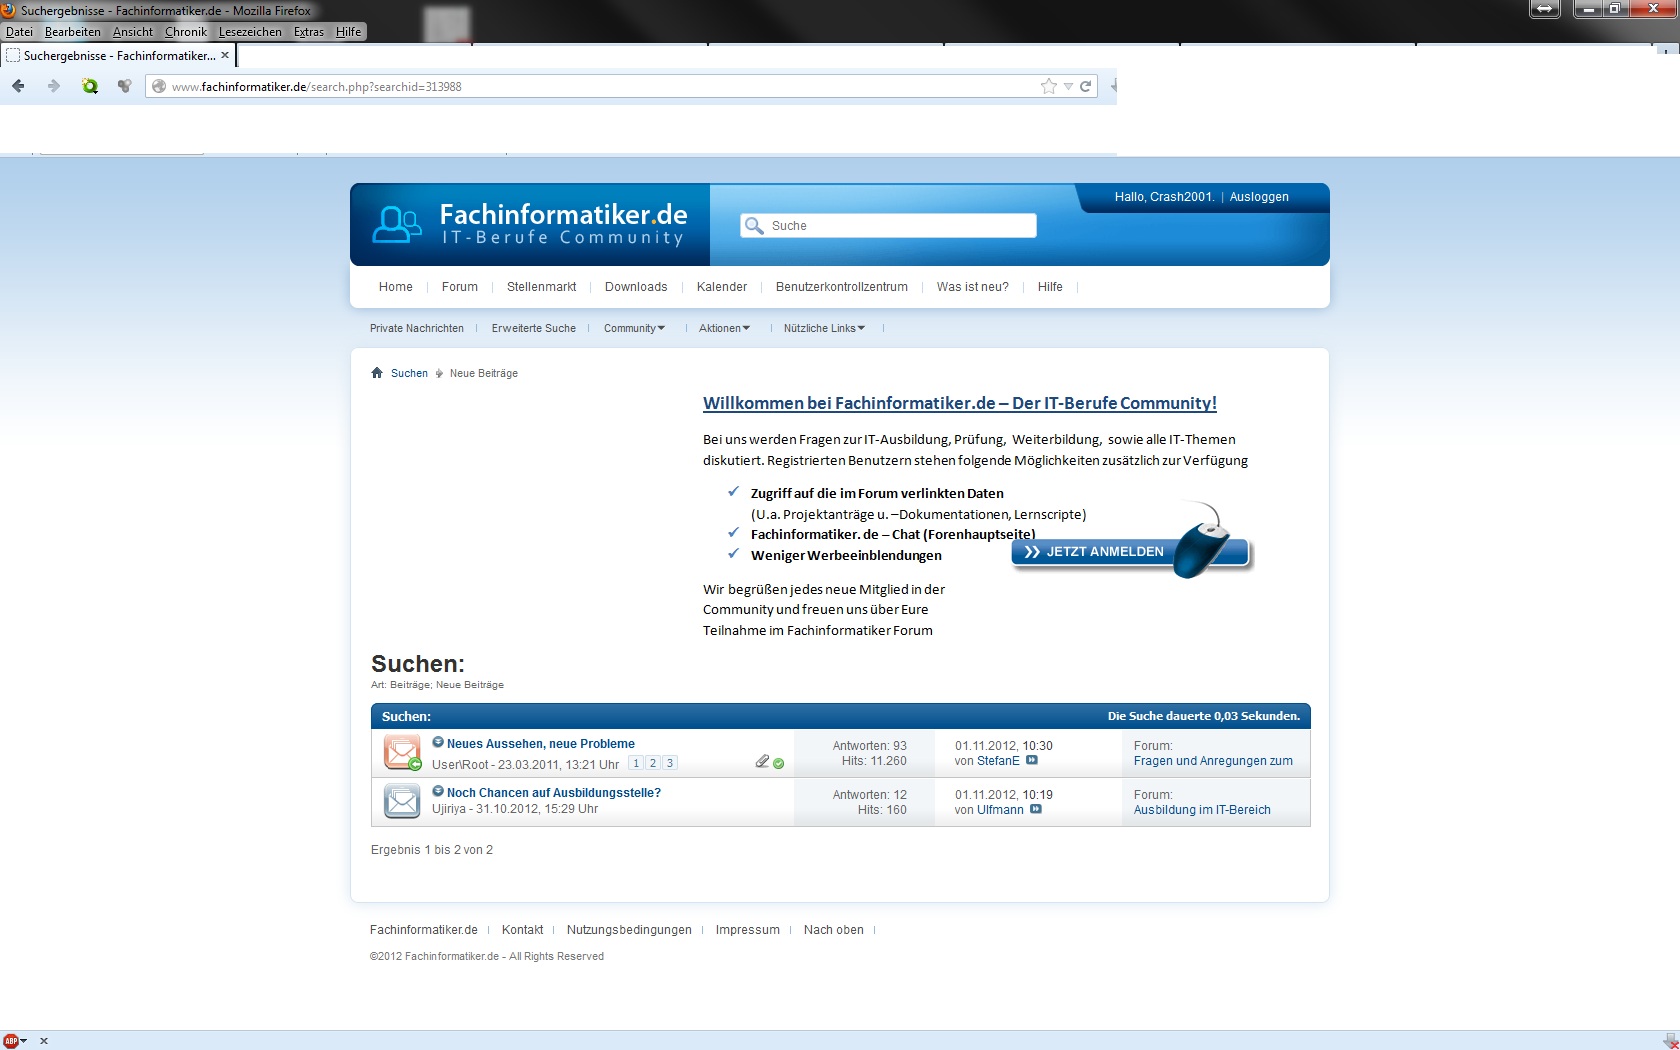Viewport: 1680px width, 1050px height.
Task: Click the green checkmark icon in first thread row
Action: point(779,763)
